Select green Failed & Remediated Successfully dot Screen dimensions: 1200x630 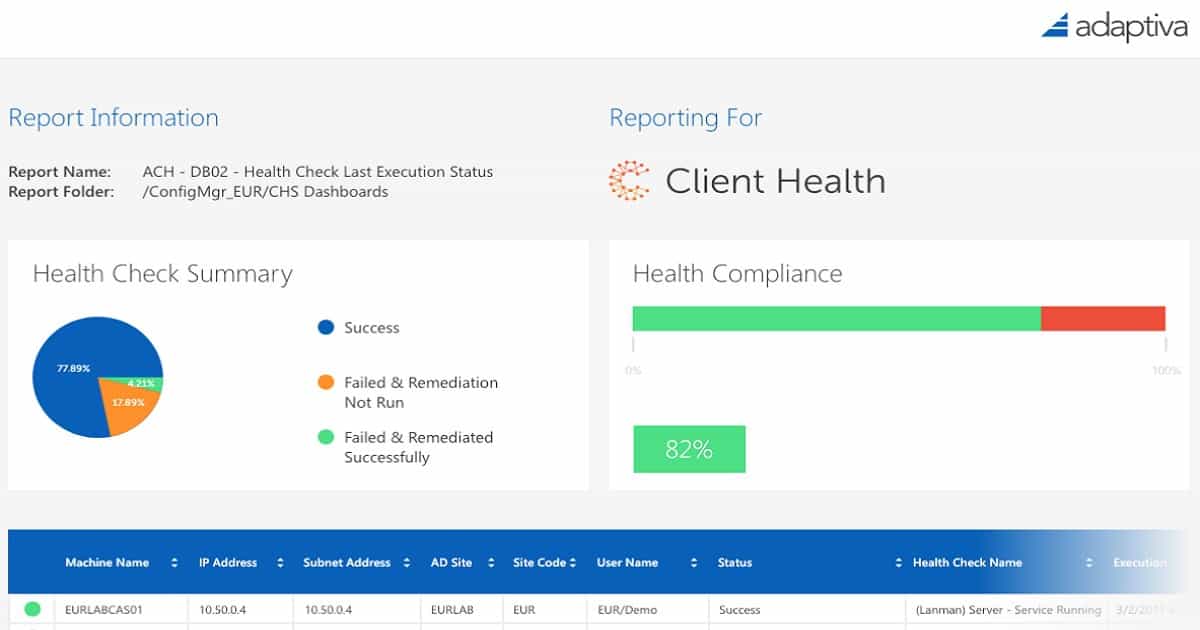coord(325,437)
